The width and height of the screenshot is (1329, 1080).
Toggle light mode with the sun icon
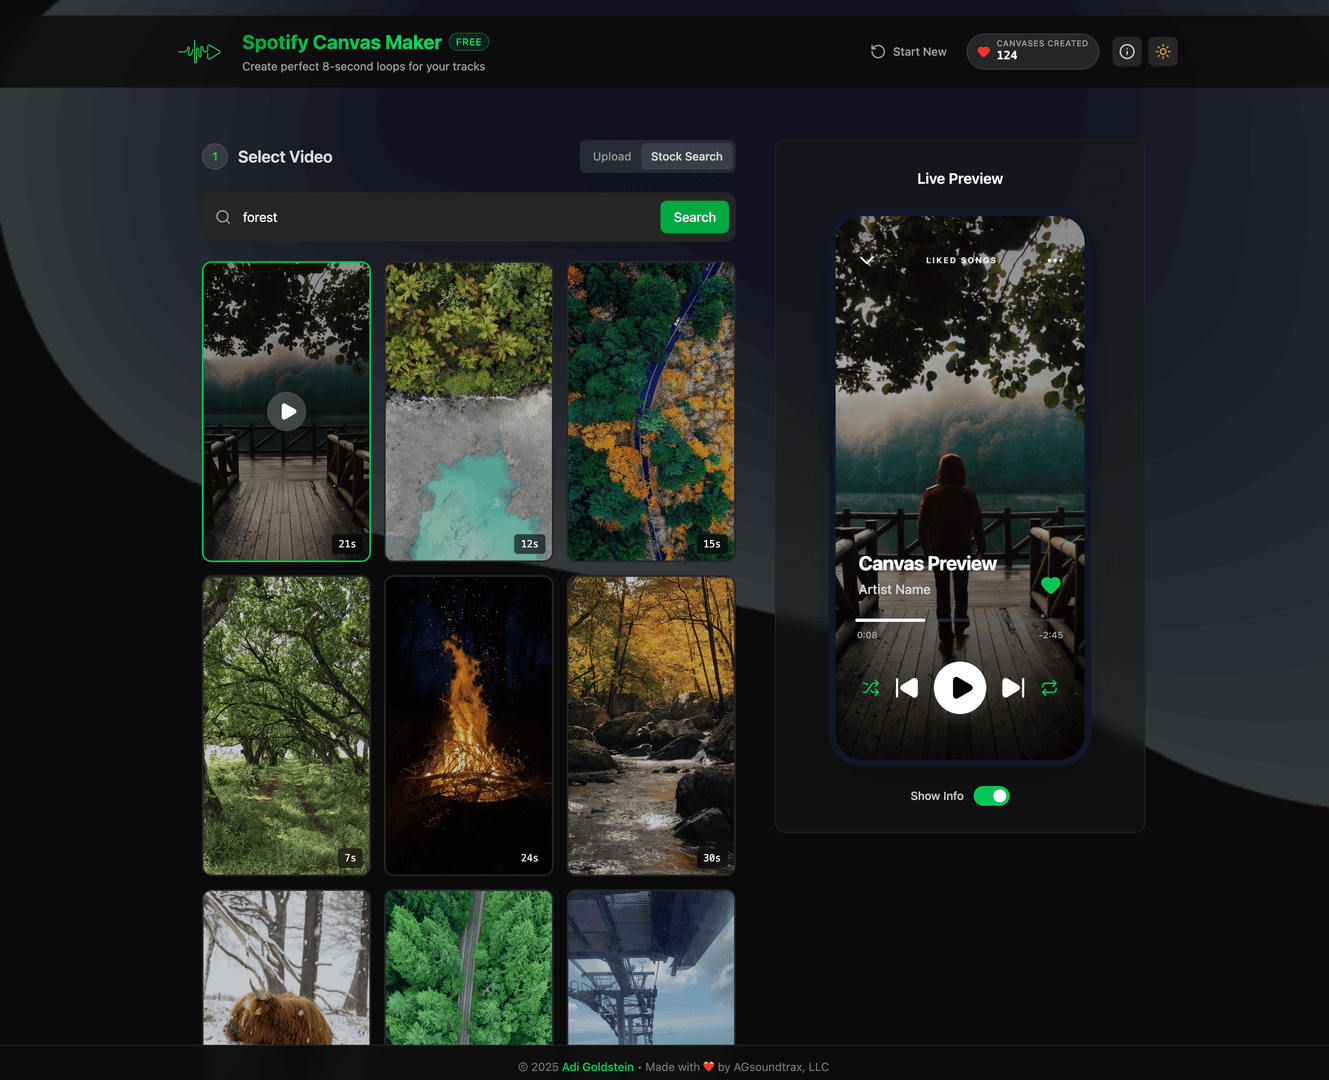tap(1163, 52)
